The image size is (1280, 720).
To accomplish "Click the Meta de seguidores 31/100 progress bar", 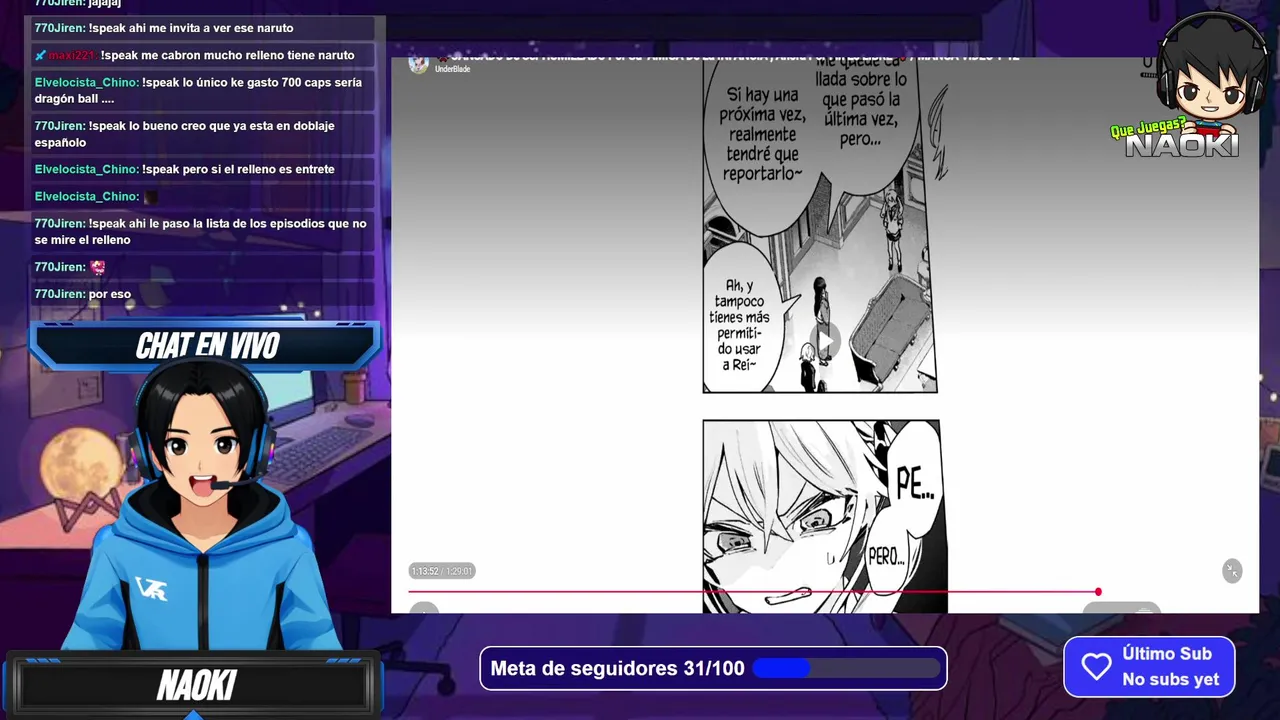I will (846, 668).
